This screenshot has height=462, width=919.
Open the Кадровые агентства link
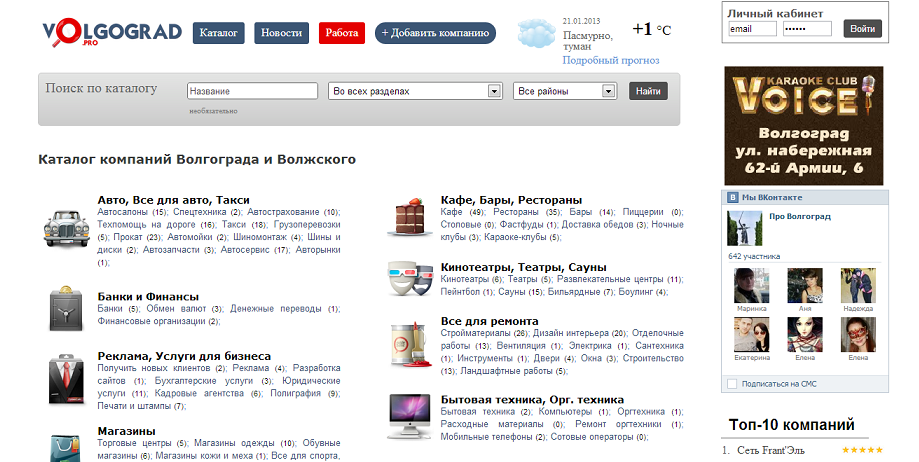(x=199, y=393)
